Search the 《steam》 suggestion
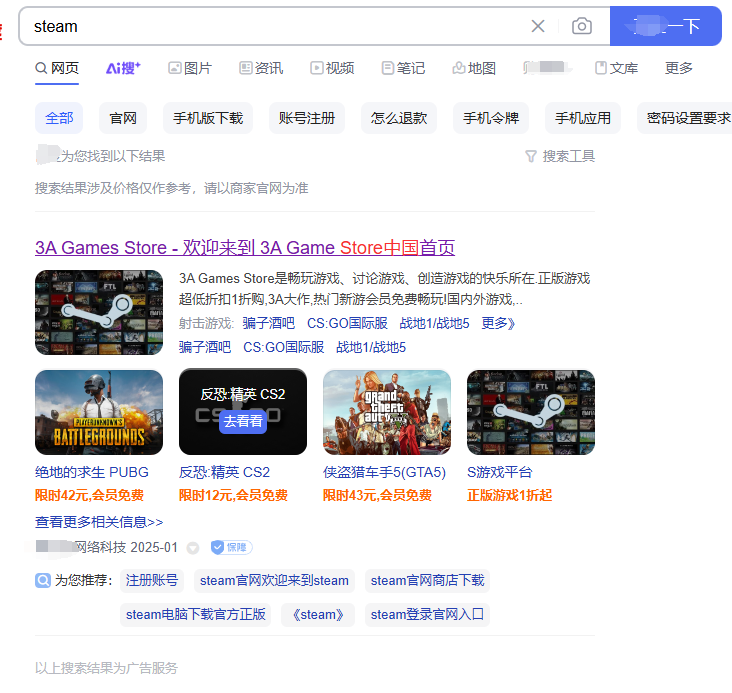The image size is (732, 693). pos(318,615)
